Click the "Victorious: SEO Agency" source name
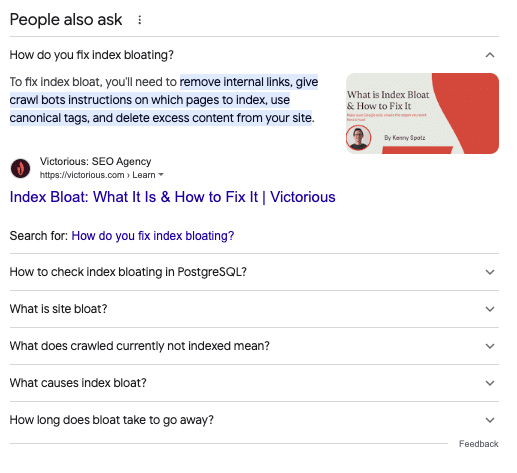This screenshot has height=473, width=517. (95, 161)
